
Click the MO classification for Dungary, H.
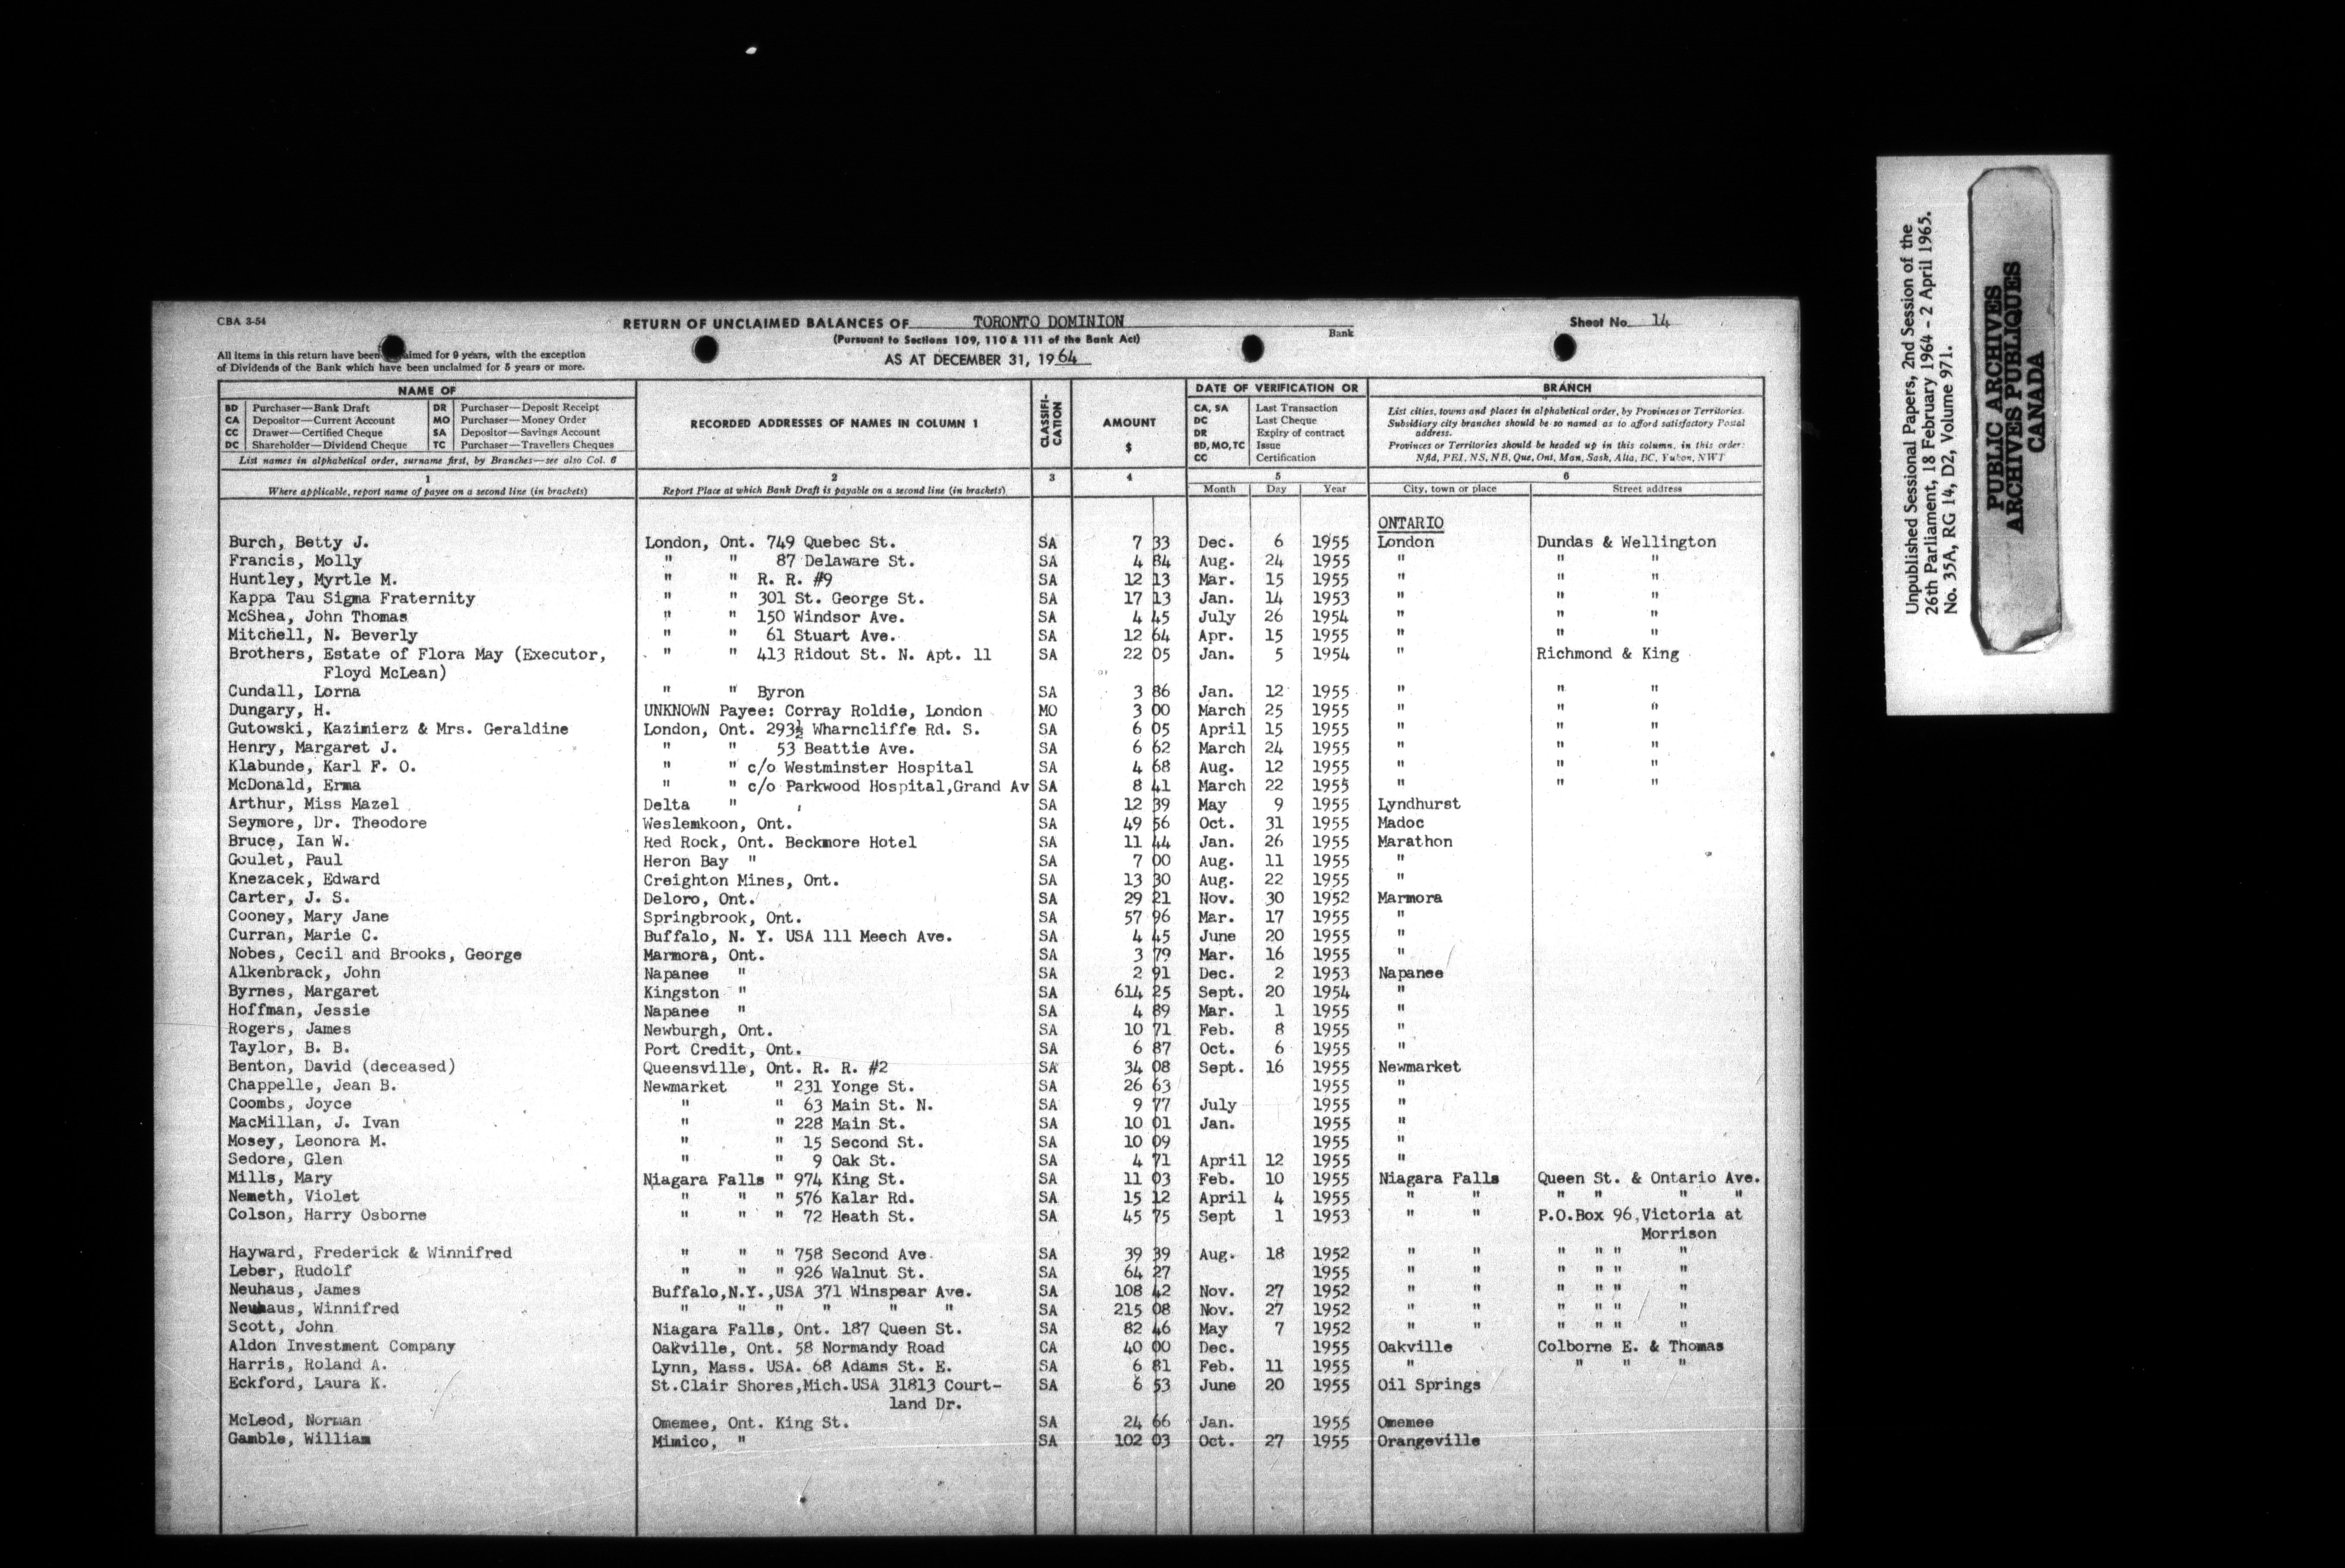(x=1048, y=711)
